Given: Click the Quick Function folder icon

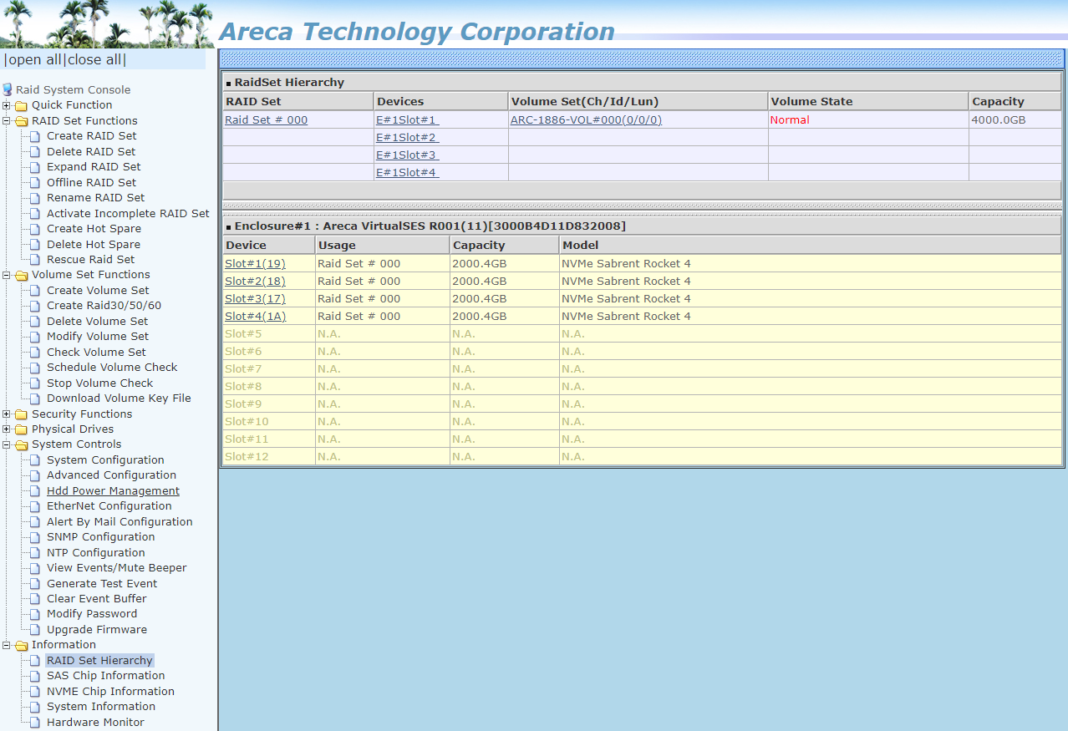Looking at the screenshot, I should pos(21,105).
